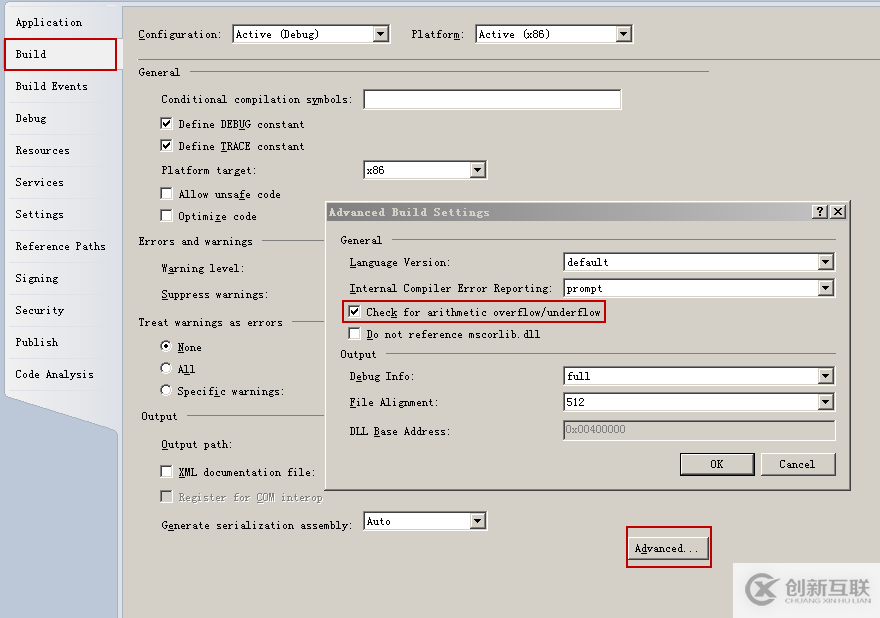Click the OK button
The width and height of the screenshot is (880, 618).
click(x=717, y=464)
